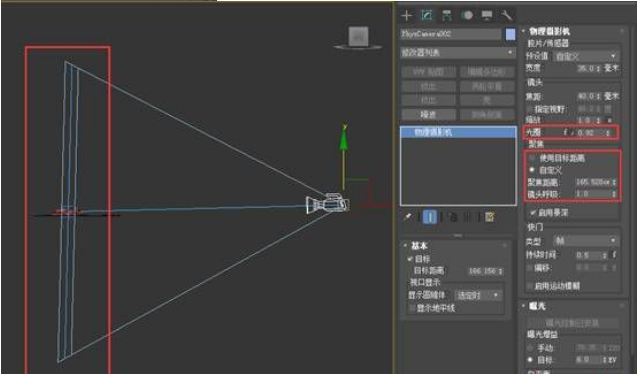Viewport: 637px width, 374px height.
Task: Switch to the Modify panel tab
Action: pyautogui.click(x=427, y=15)
